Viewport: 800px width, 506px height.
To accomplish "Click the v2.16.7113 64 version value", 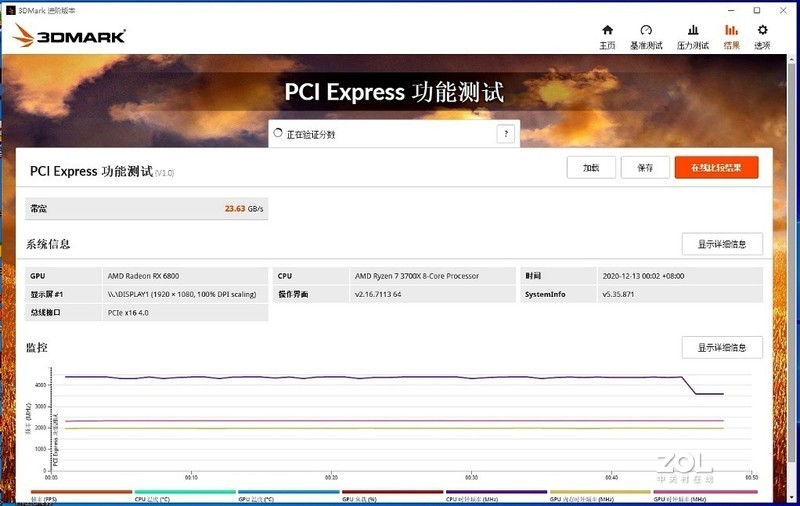I will 378,294.
